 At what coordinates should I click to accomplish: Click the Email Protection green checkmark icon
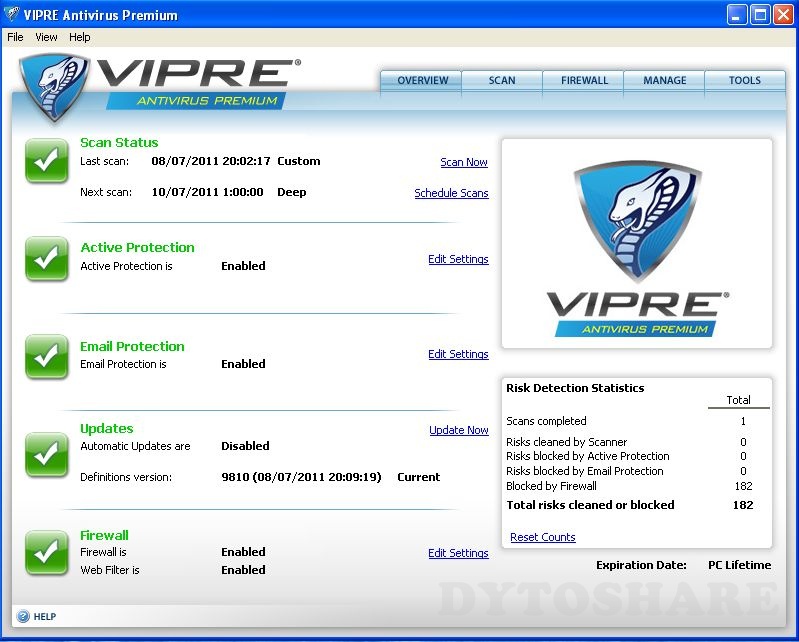46,356
